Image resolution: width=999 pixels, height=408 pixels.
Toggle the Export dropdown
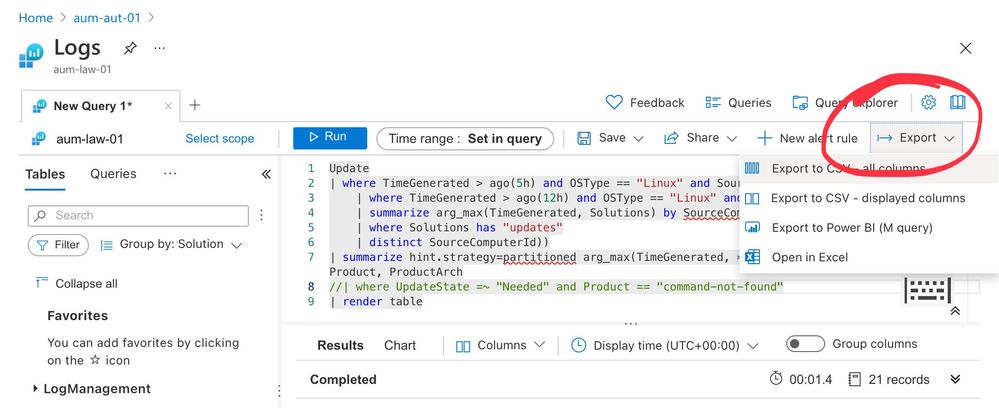916,138
